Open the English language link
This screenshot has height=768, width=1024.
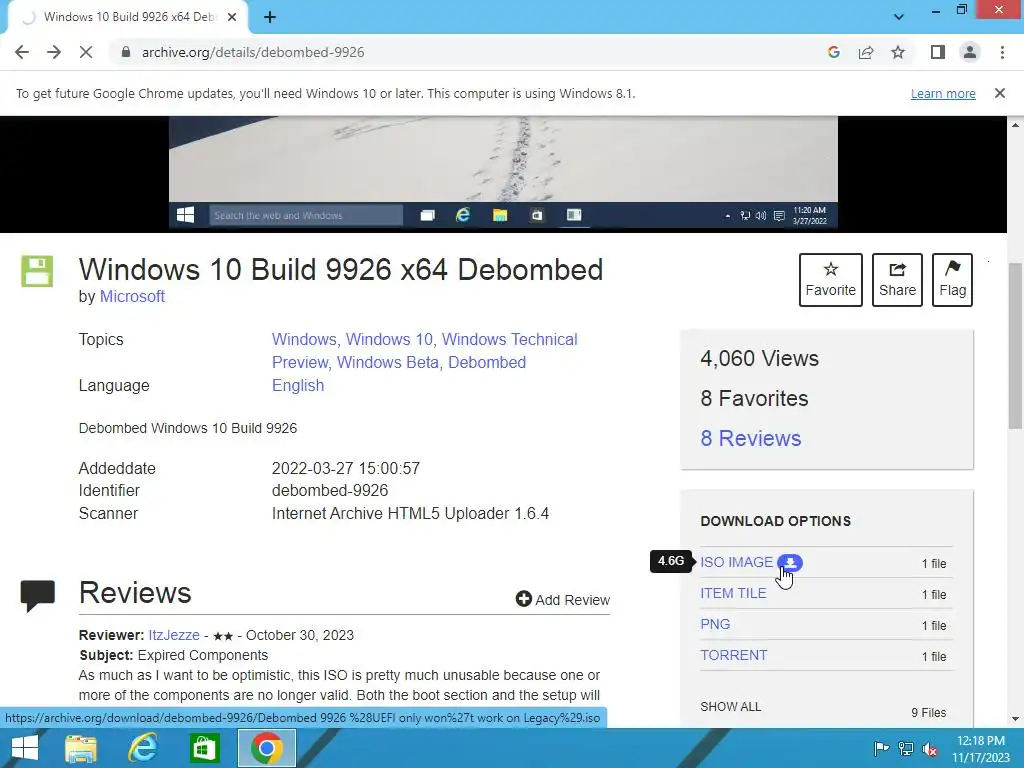[x=298, y=385]
